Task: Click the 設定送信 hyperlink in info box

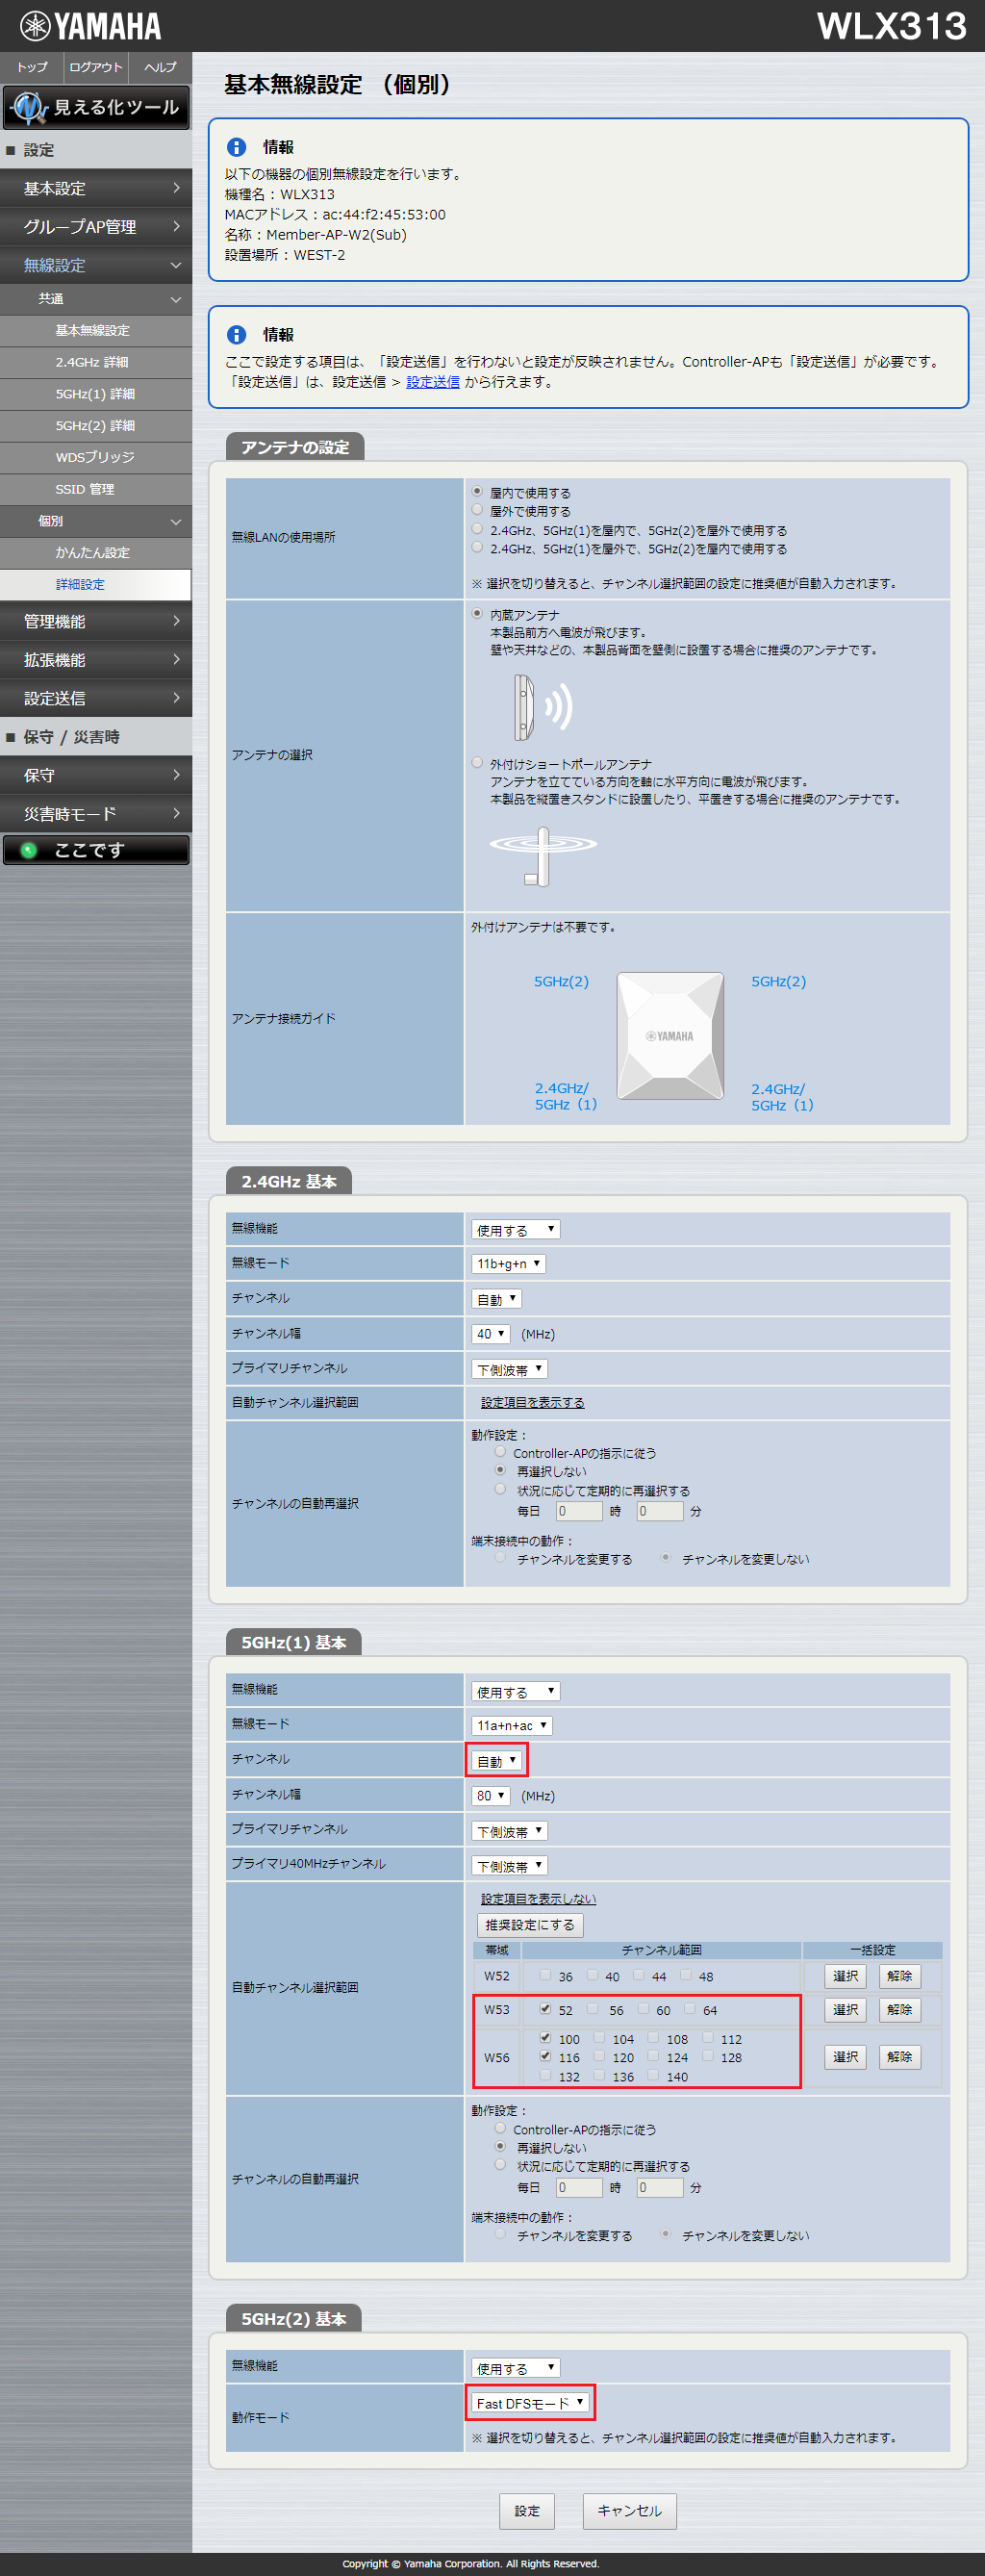Action: click(433, 382)
